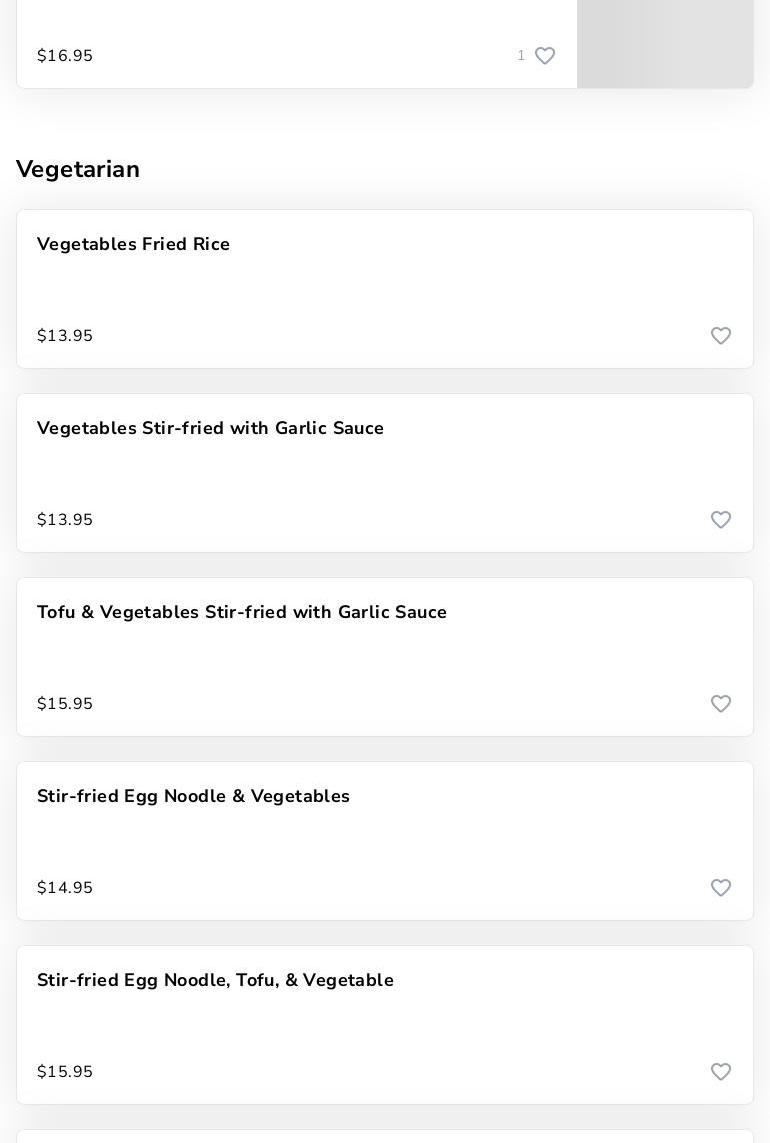
Task: Favorite the Vegetables Fried Rice dish
Action: click(x=721, y=336)
